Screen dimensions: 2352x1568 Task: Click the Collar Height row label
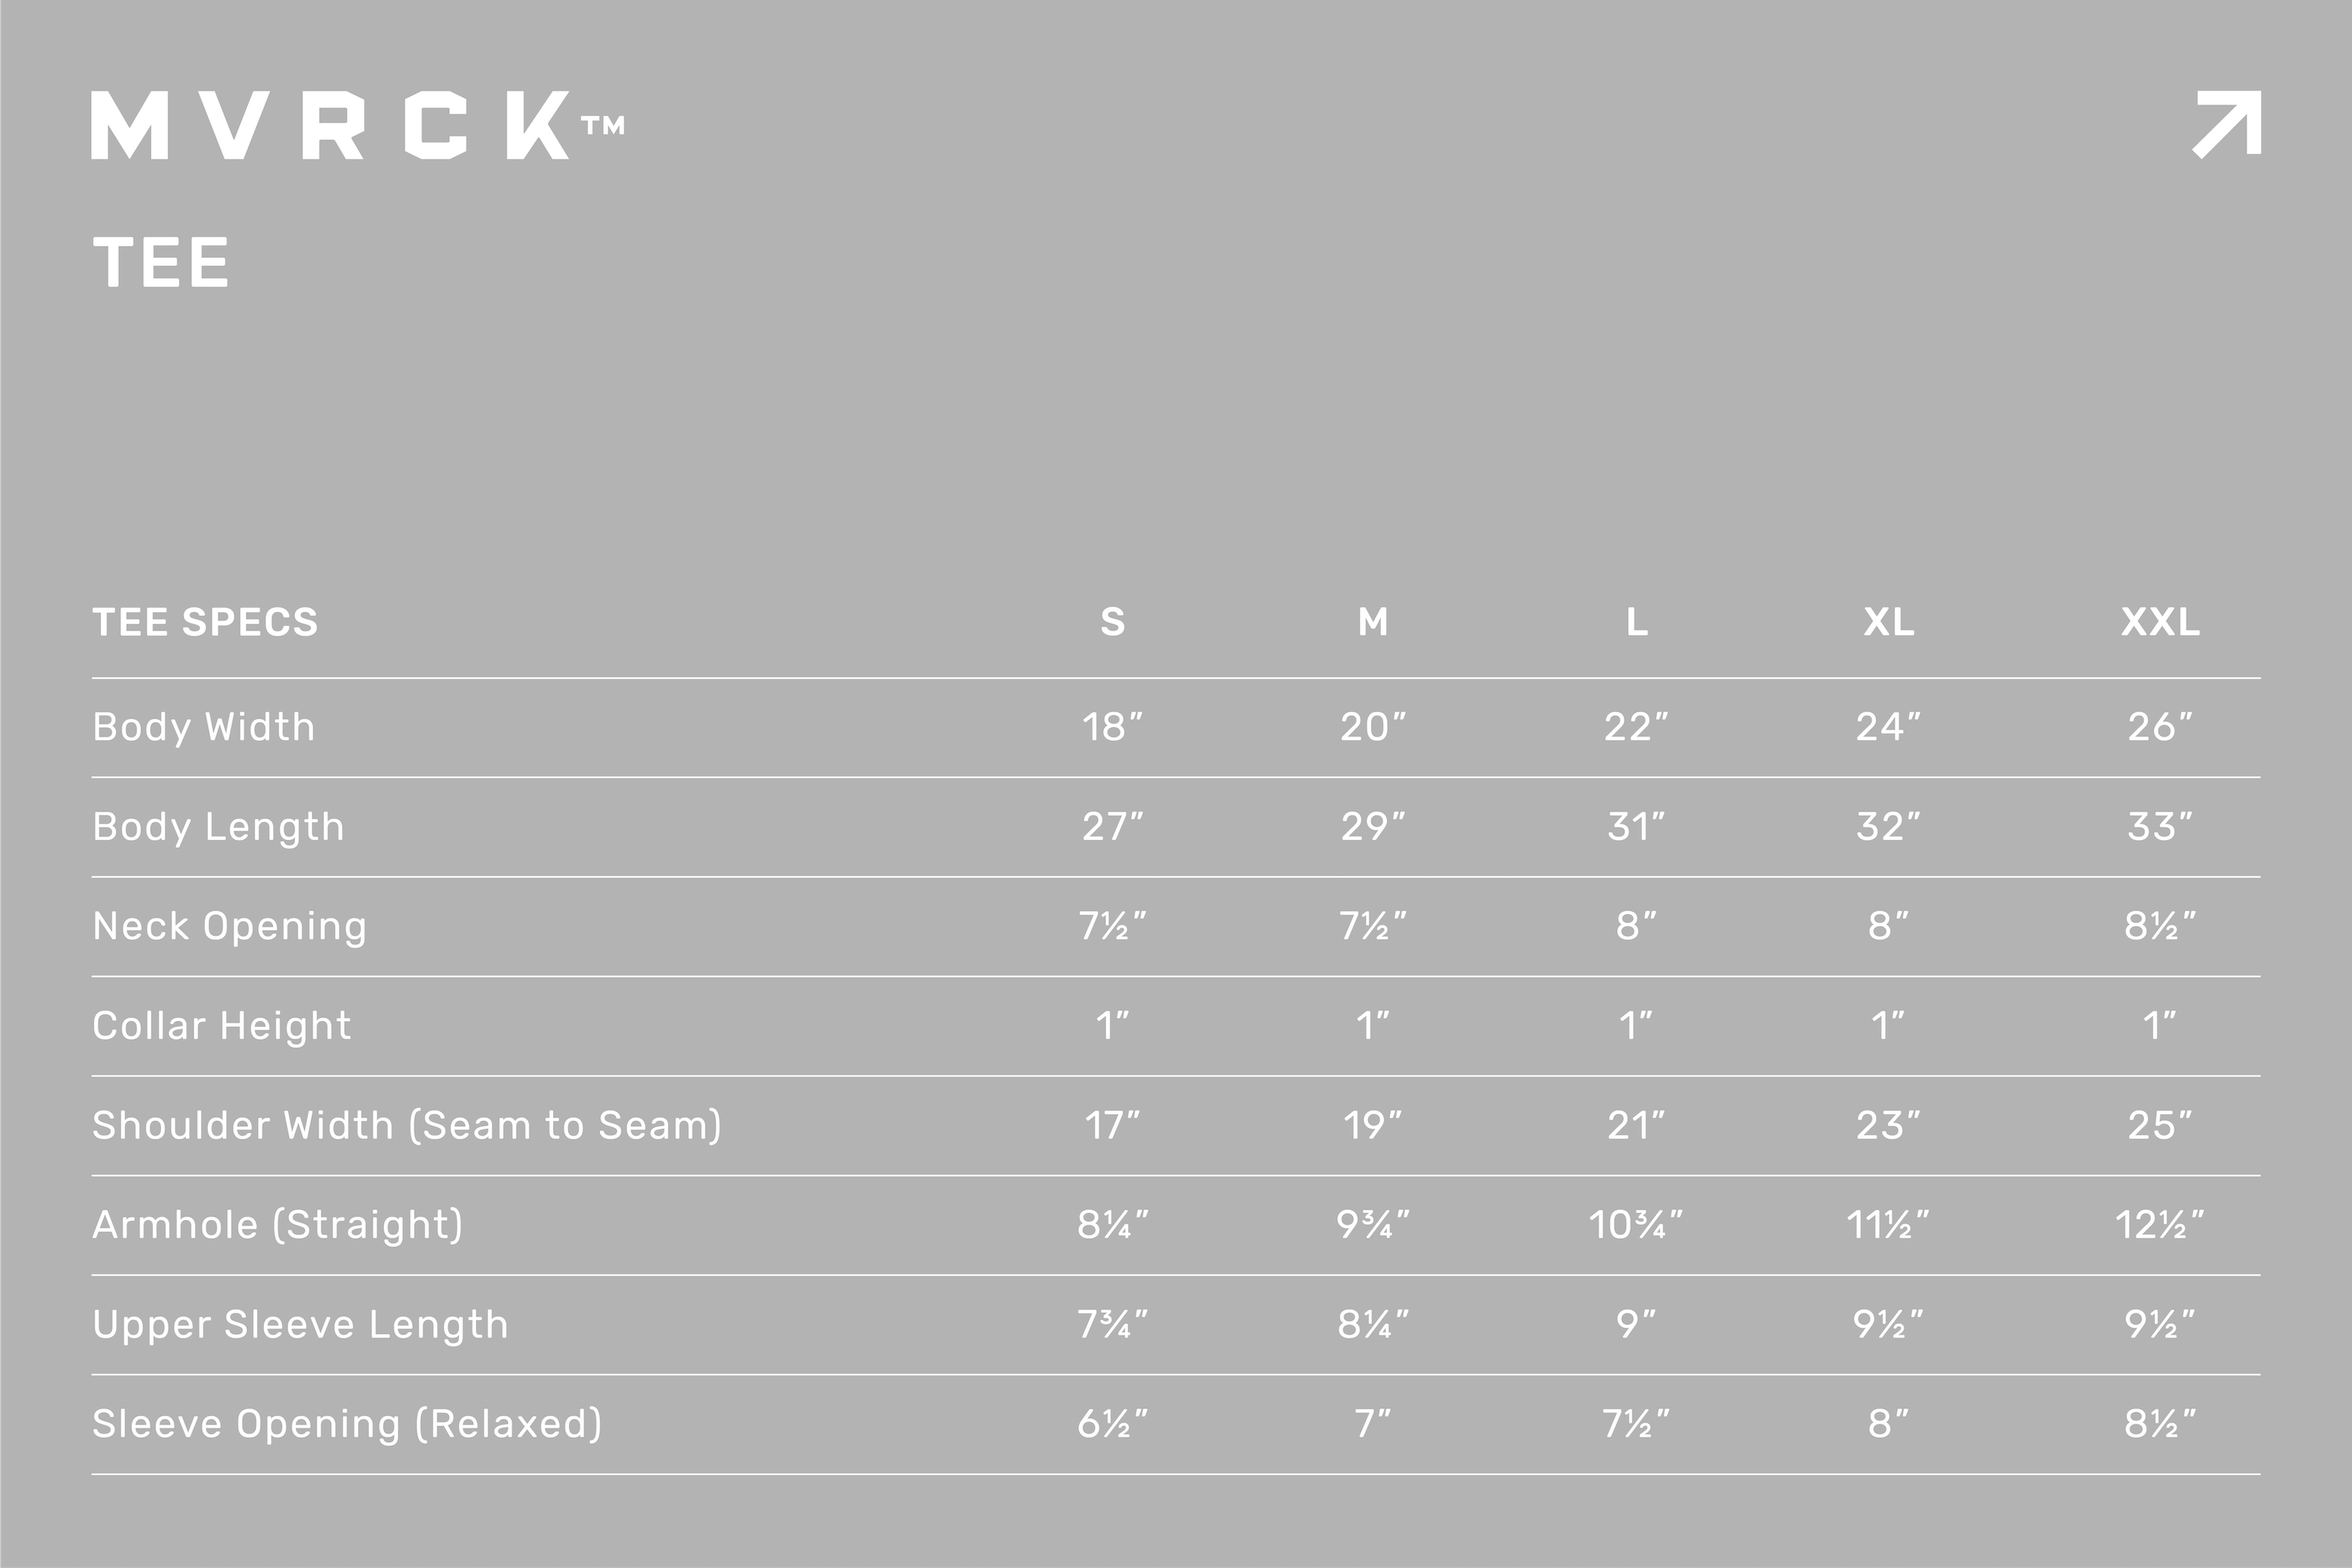pyautogui.click(x=222, y=1026)
